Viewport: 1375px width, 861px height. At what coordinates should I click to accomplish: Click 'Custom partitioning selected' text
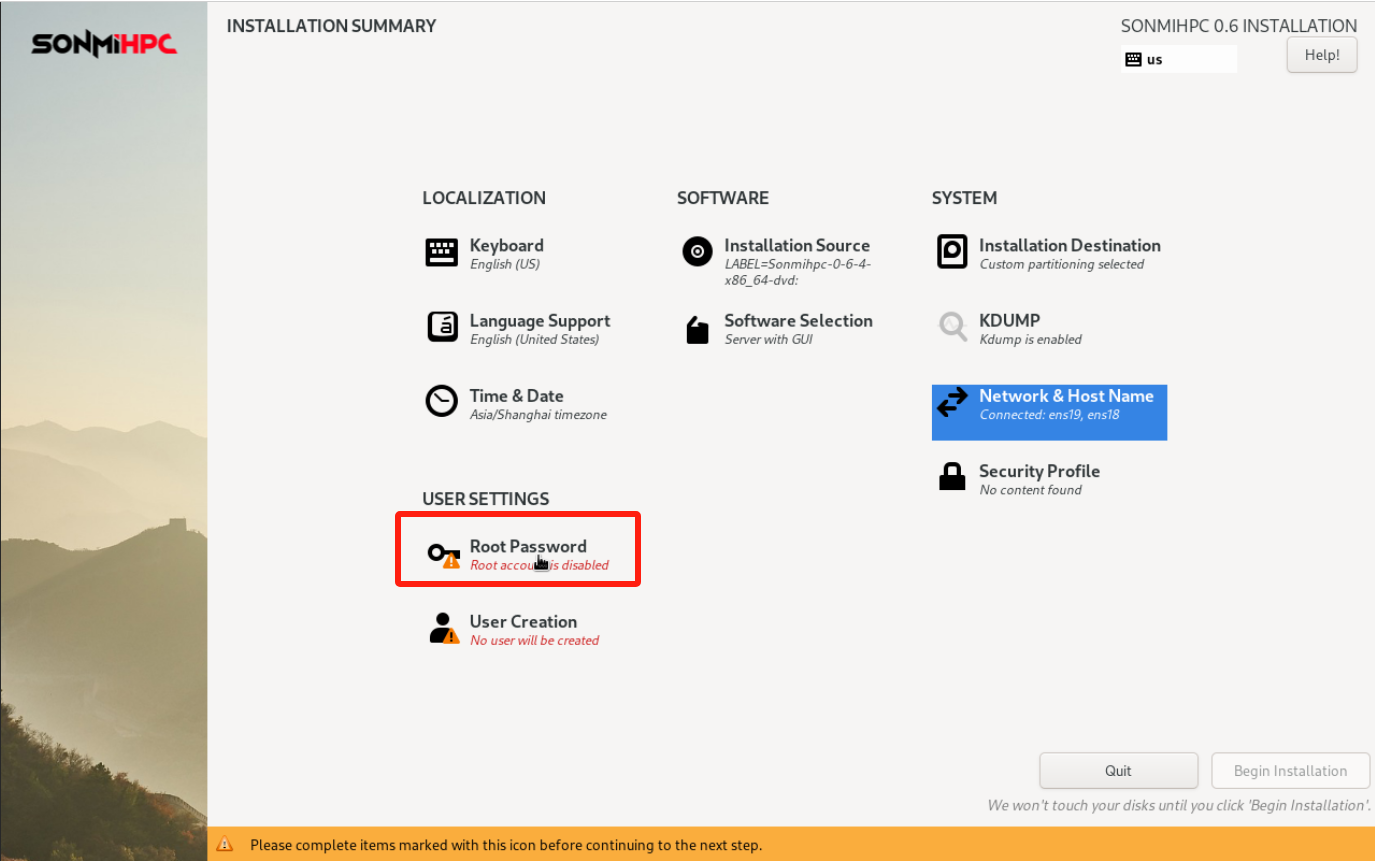coord(1061,265)
